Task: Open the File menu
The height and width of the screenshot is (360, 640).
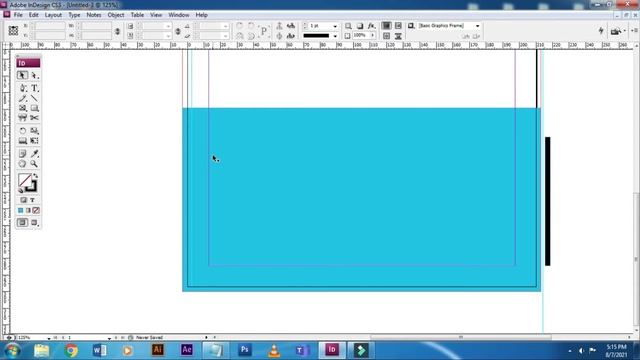Action: [18, 15]
